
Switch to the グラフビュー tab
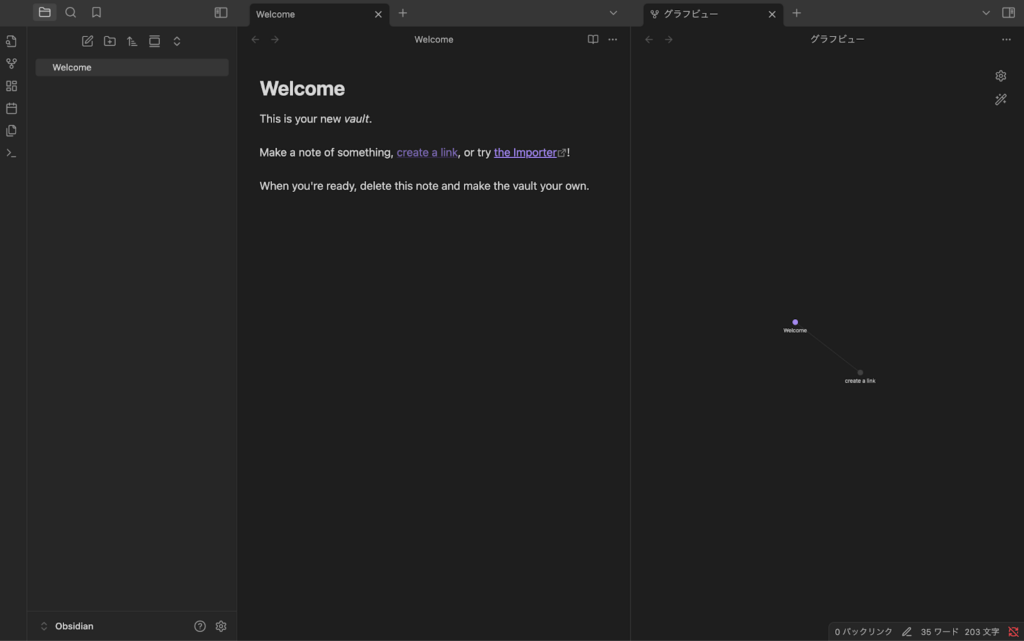pos(713,14)
